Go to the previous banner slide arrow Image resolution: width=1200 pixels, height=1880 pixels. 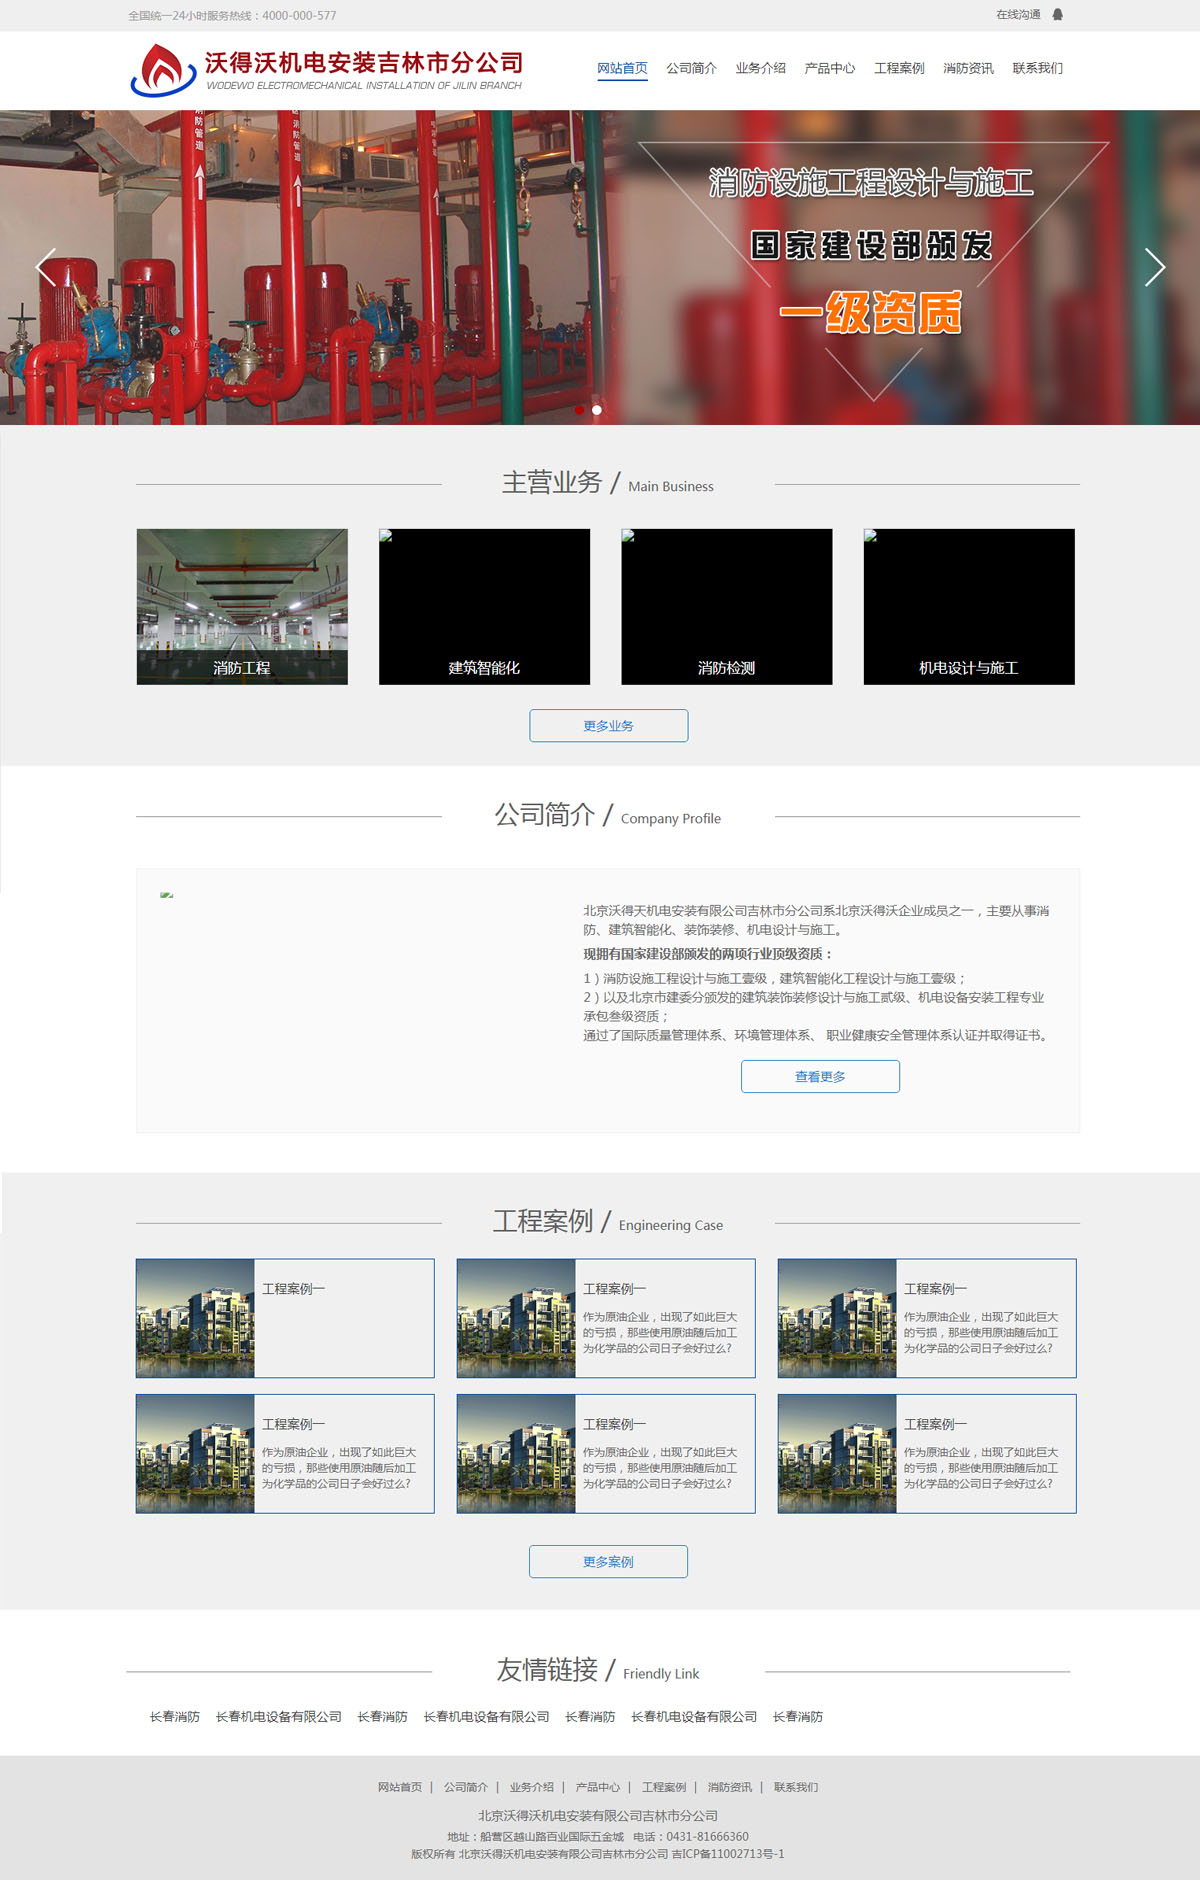(x=46, y=267)
